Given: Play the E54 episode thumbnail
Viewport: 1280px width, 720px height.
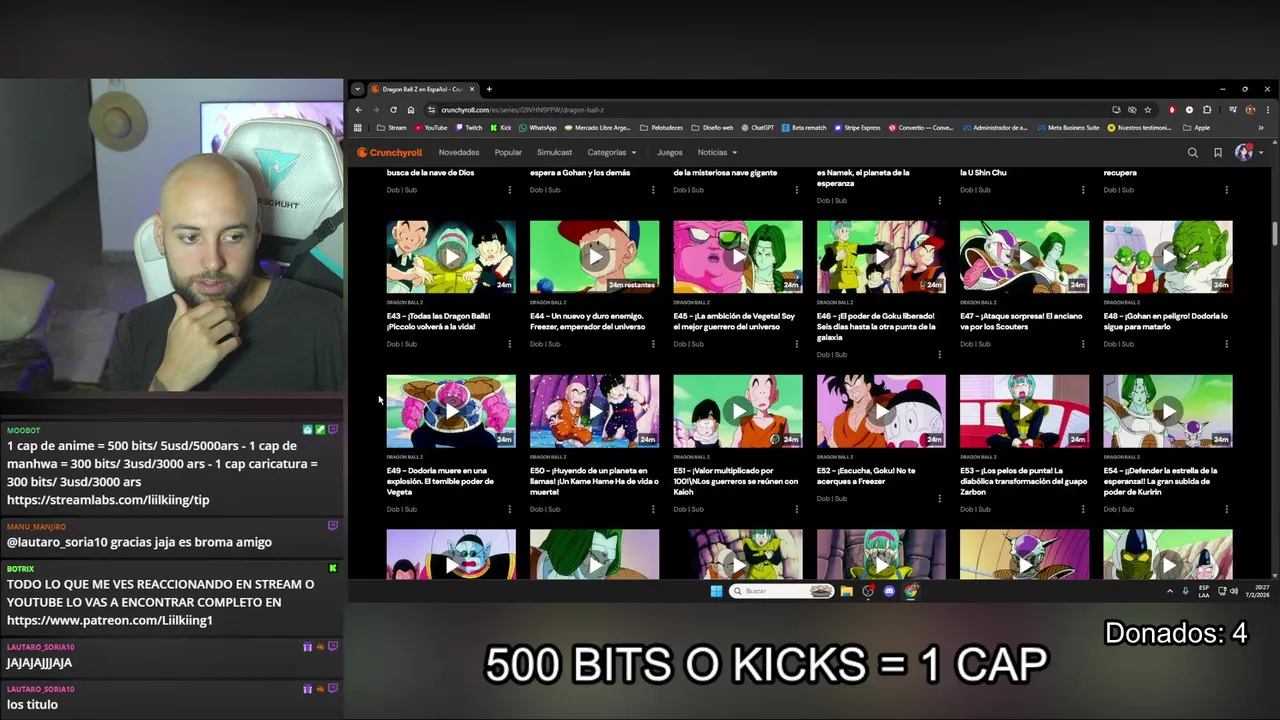Looking at the screenshot, I should pyautogui.click(x=1168, y=411).
